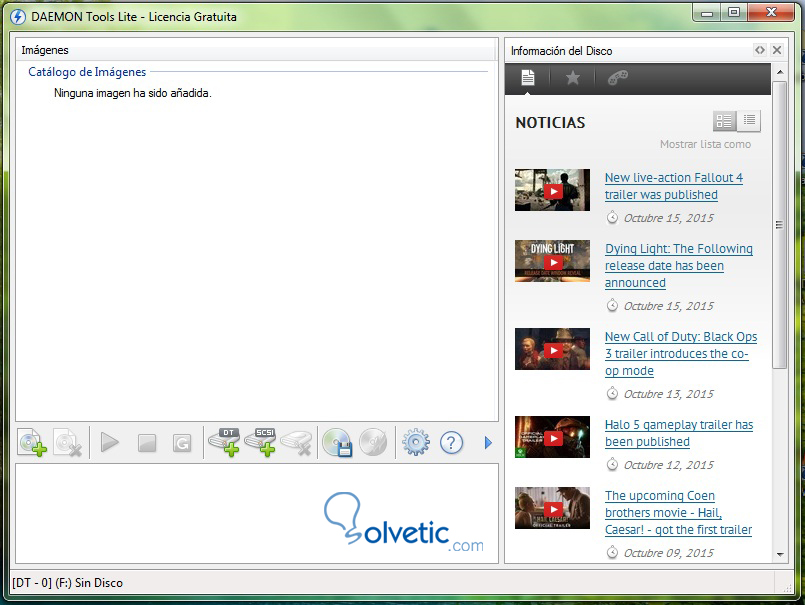
Task: Click the Unmount stop square icon
Action: tap(147, 443)
